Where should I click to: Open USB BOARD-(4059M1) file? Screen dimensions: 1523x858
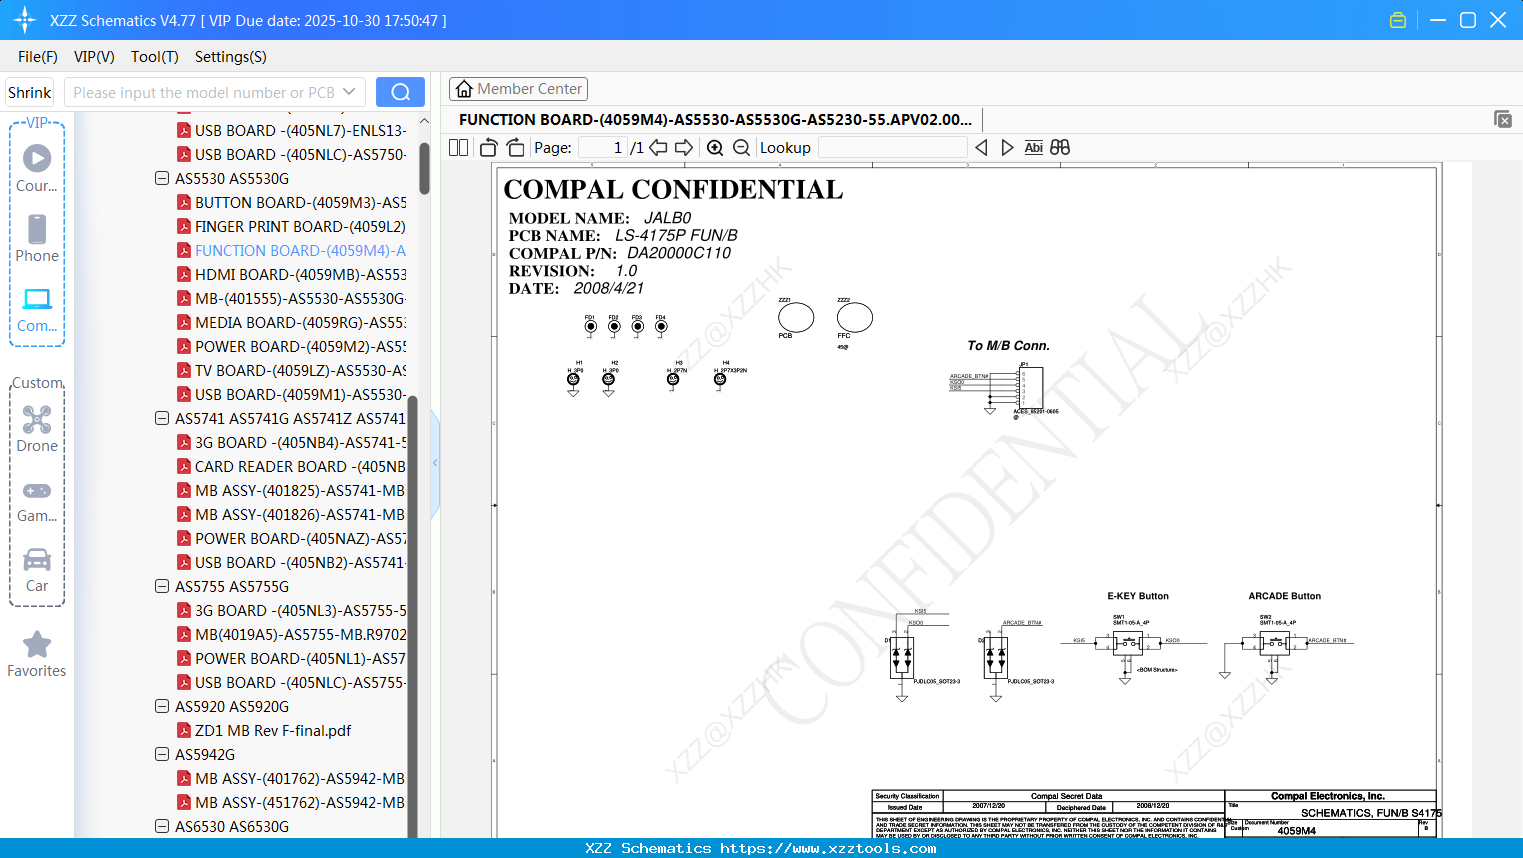[x=292, y=395]
